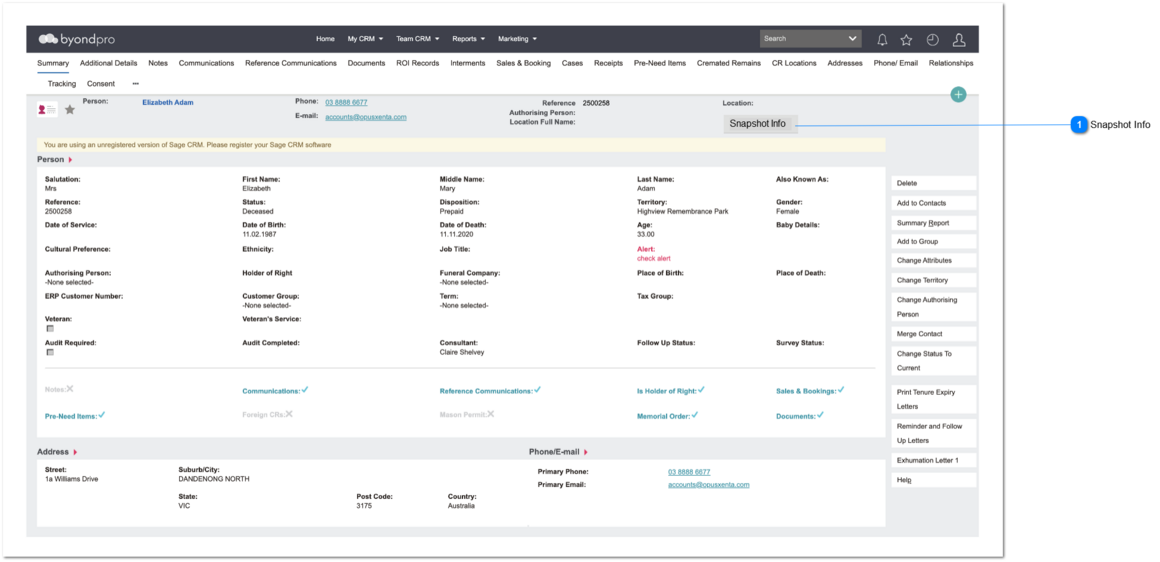Open the ROI Records tab
This screenshot has height=562, width=1160.
point(417,64)
